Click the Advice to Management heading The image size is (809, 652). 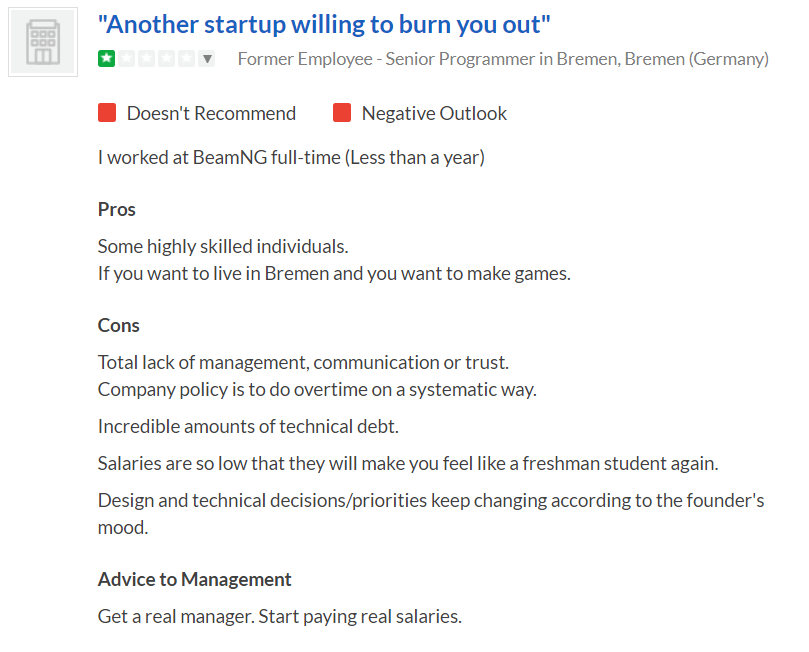point(195,579)
